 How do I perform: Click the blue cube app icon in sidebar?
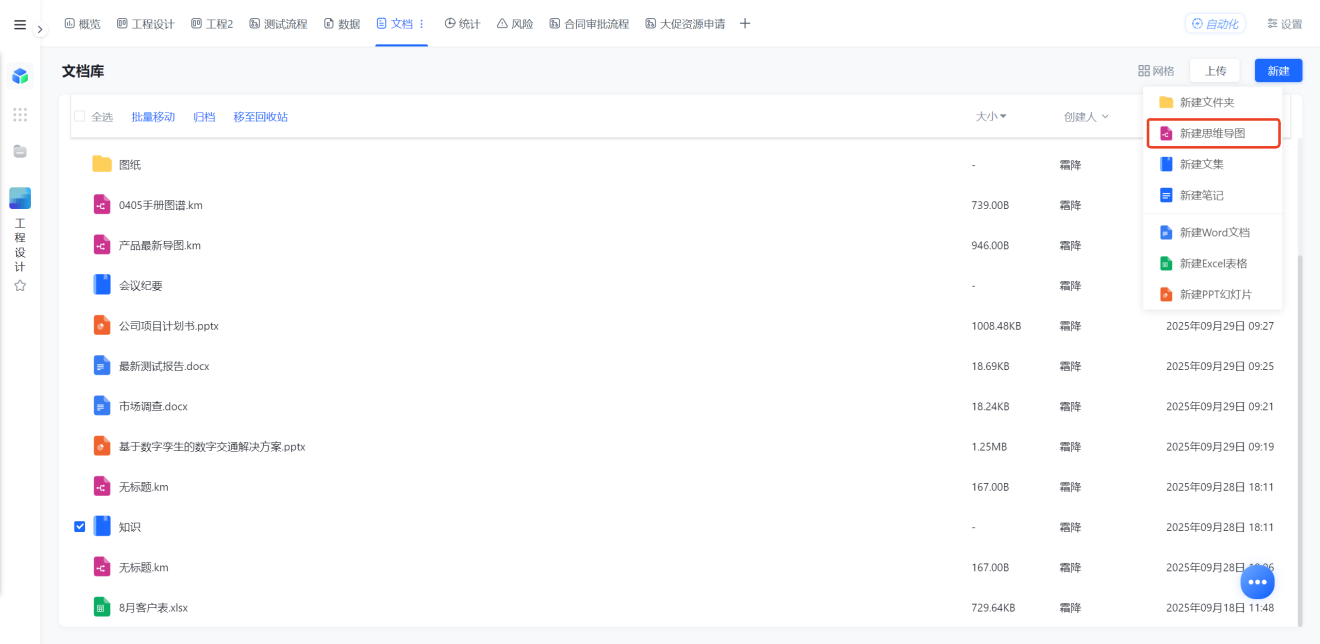pos(20,76)
